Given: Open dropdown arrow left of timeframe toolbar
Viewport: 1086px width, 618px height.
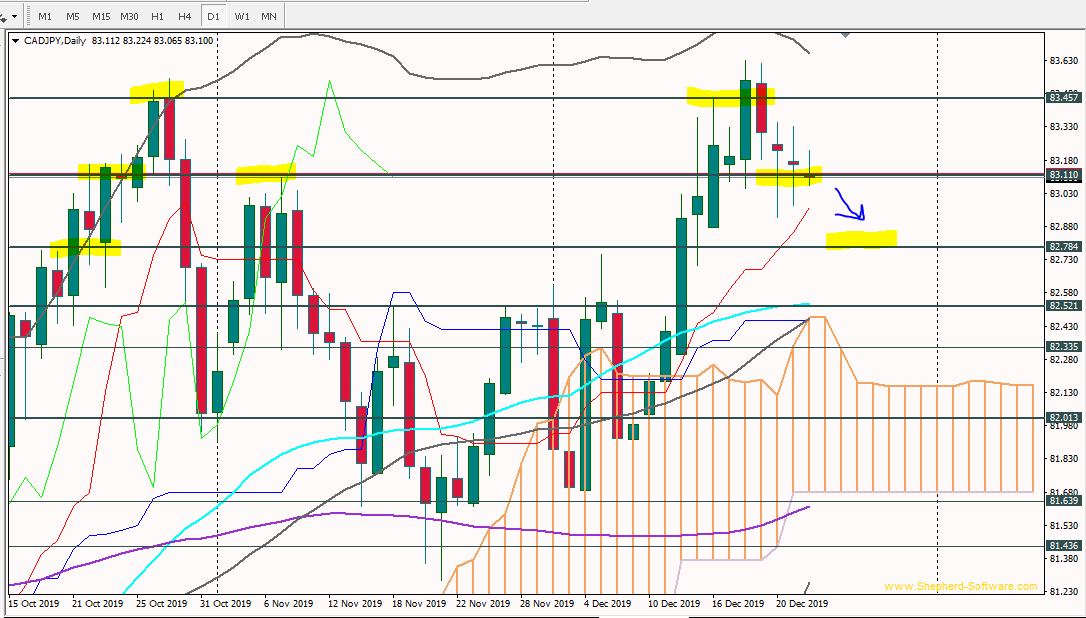Looking at the screenshot, I should coord(6,18).
